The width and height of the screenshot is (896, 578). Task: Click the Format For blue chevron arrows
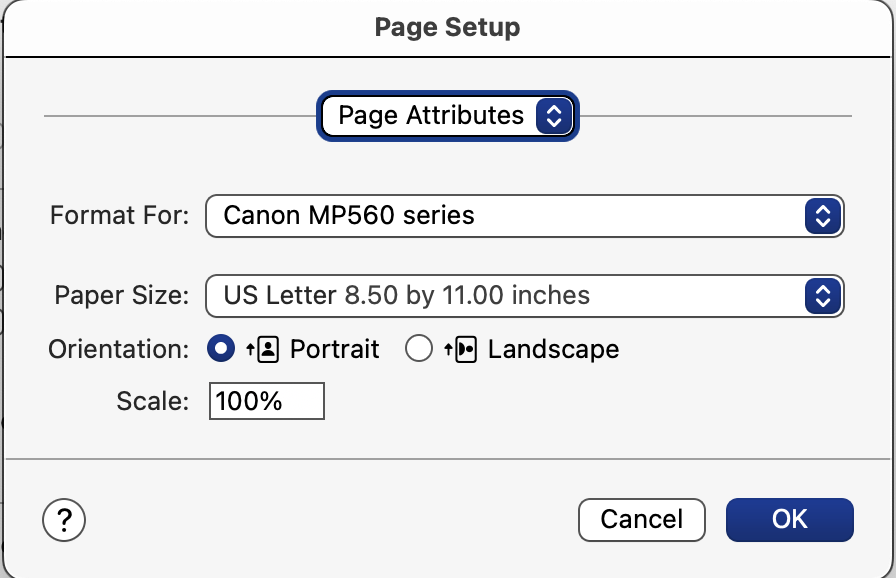823,216
